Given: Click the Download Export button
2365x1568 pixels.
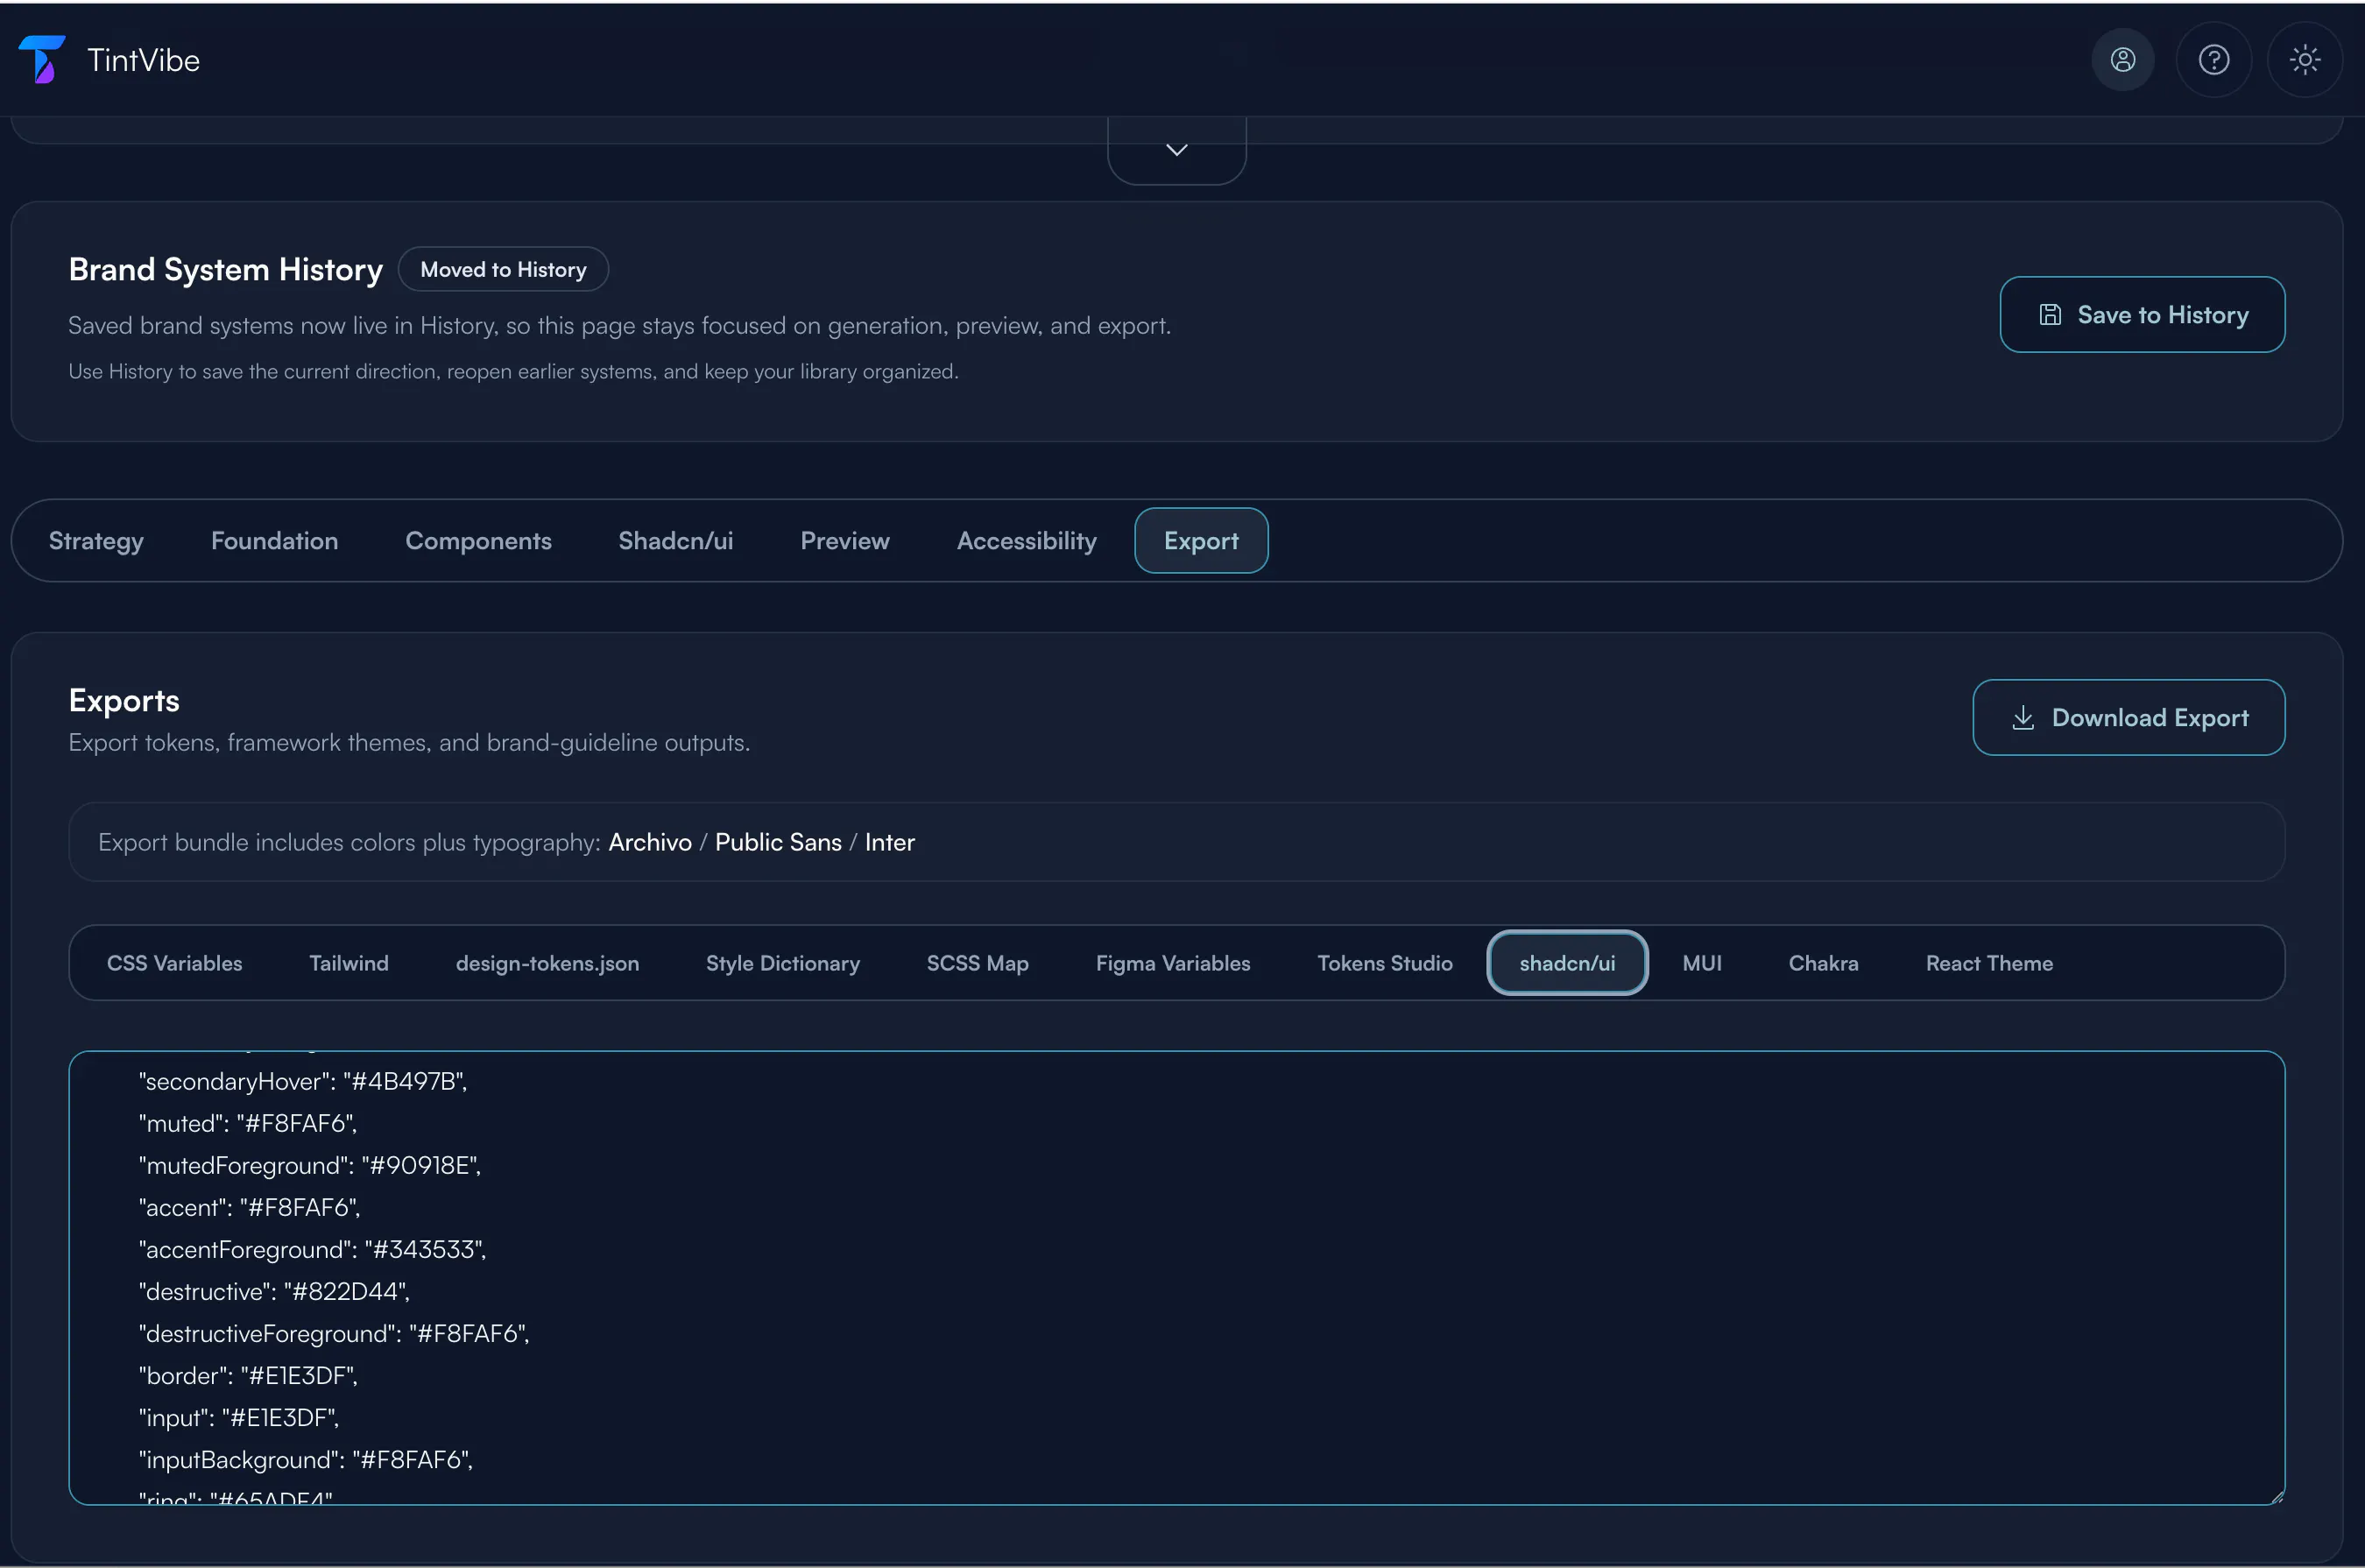Looking at the screenshot, I should pos(2128,718).
